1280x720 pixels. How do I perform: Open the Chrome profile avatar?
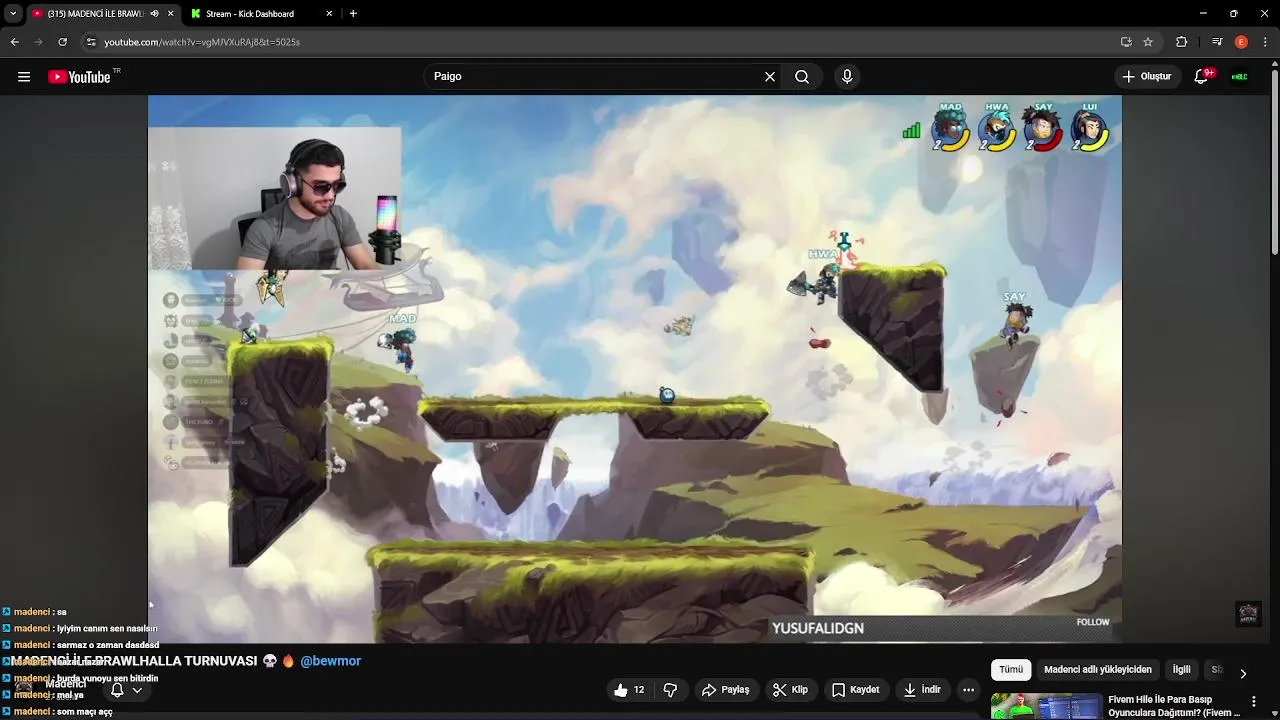tap(1241, 42)
